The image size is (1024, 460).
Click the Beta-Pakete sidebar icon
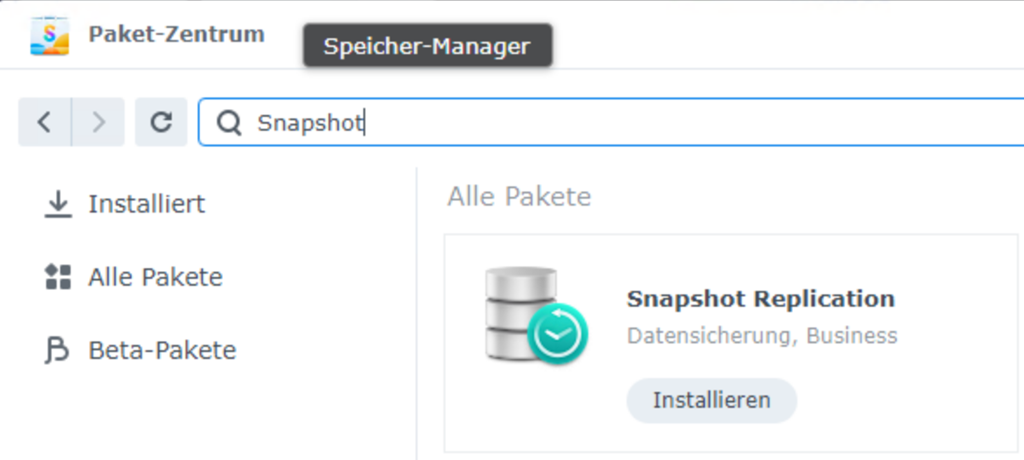coord(59,351)
